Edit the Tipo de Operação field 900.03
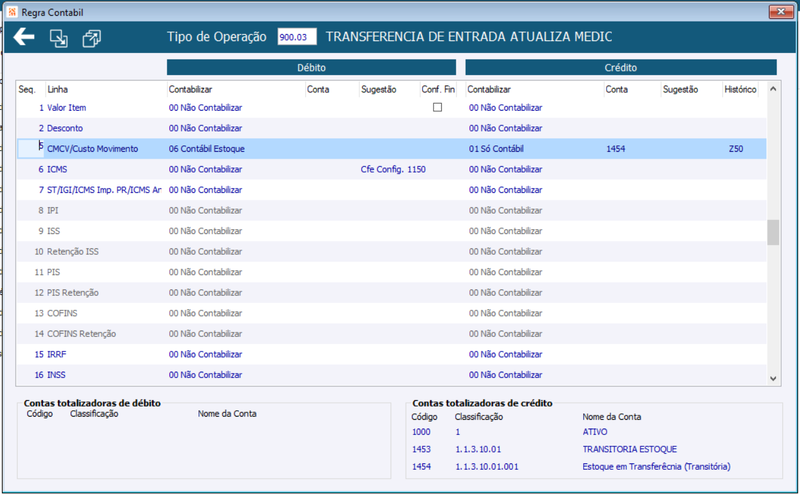The image size is (800, 495). click(297, 37)
